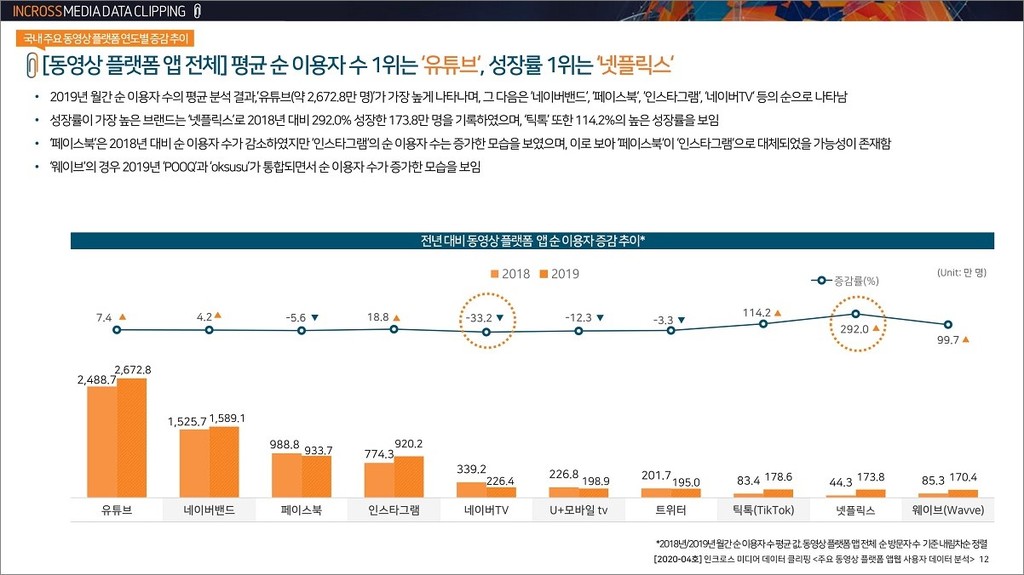This screenshot has width=1024, height=575.
Task: Click the up triangle next to 114.2
Action: click(x=777, y=313)
